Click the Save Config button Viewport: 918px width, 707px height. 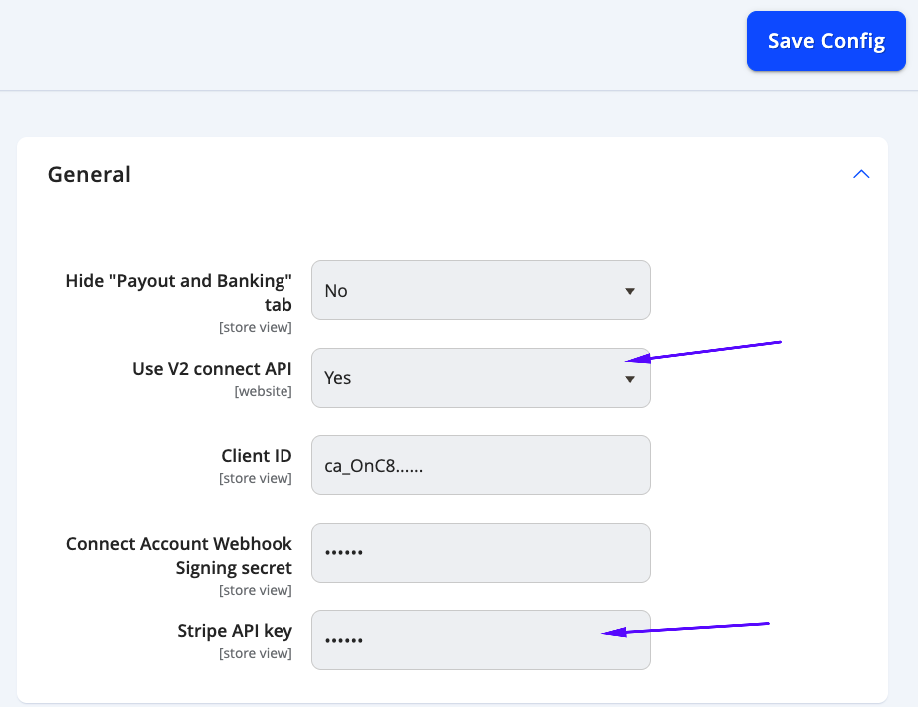click(826, 41)
